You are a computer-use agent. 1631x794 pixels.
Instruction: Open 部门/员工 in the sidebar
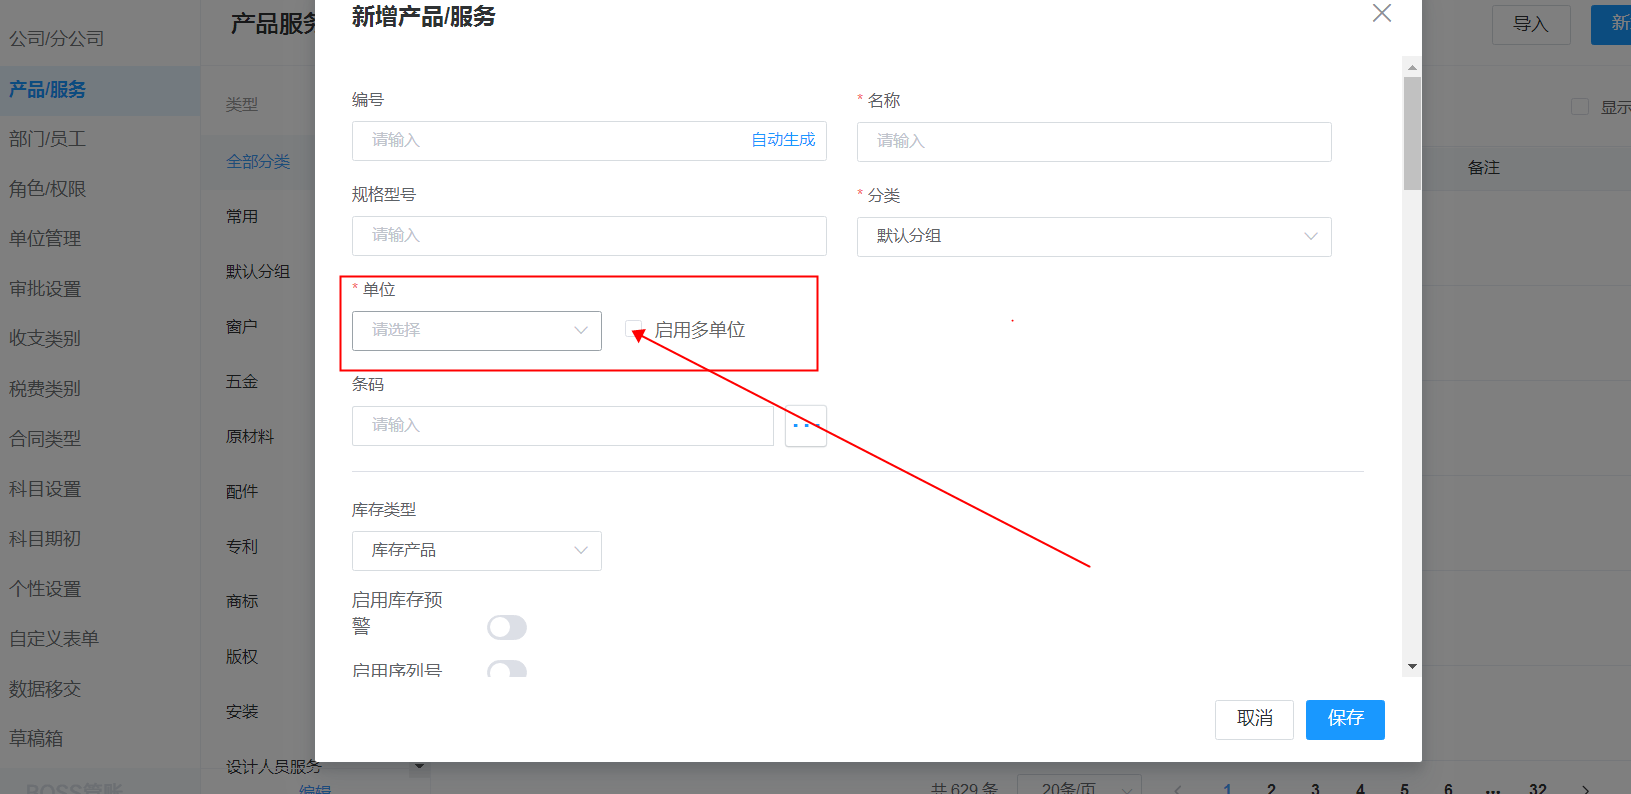pos(48,139)
